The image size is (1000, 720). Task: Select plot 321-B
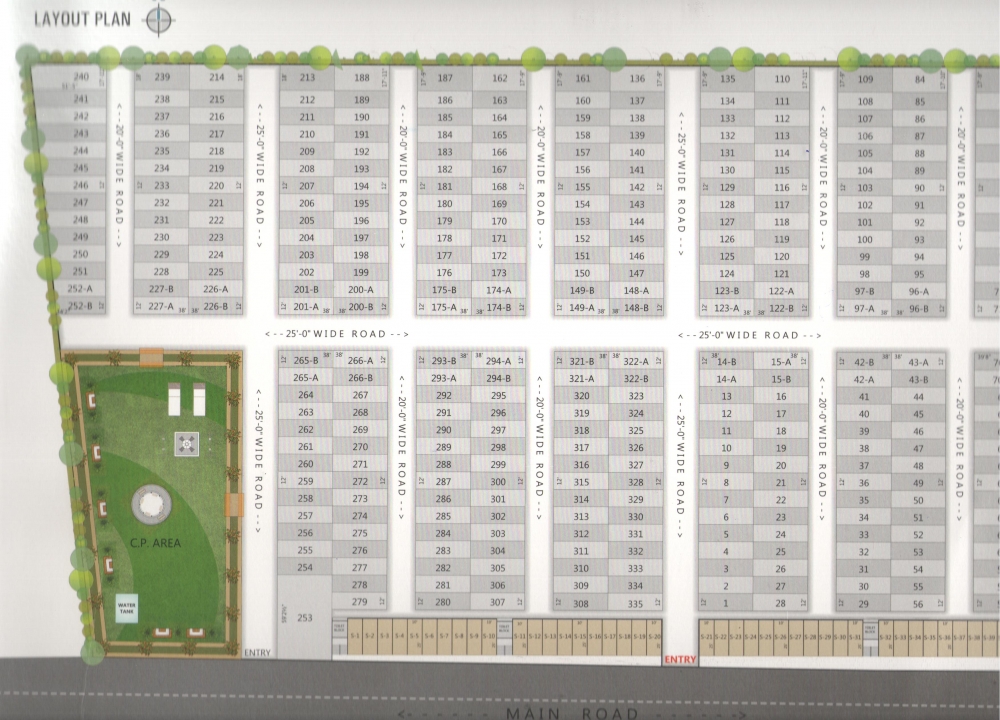(581, 362)
